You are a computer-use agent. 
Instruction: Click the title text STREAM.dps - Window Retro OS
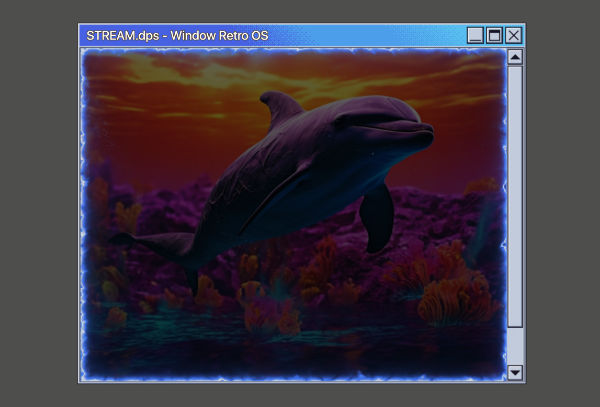(177, 36)
